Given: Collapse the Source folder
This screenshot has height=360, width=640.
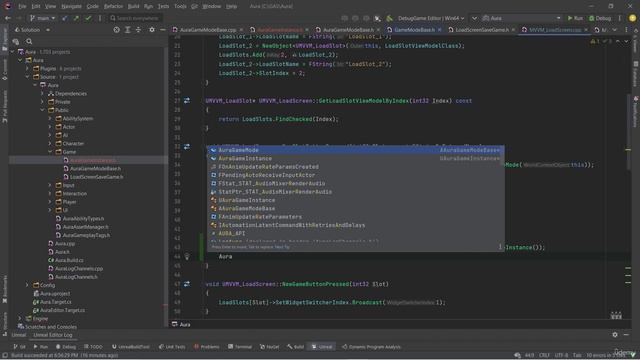Looking at the screenshot, I should [x=28, y=77].
